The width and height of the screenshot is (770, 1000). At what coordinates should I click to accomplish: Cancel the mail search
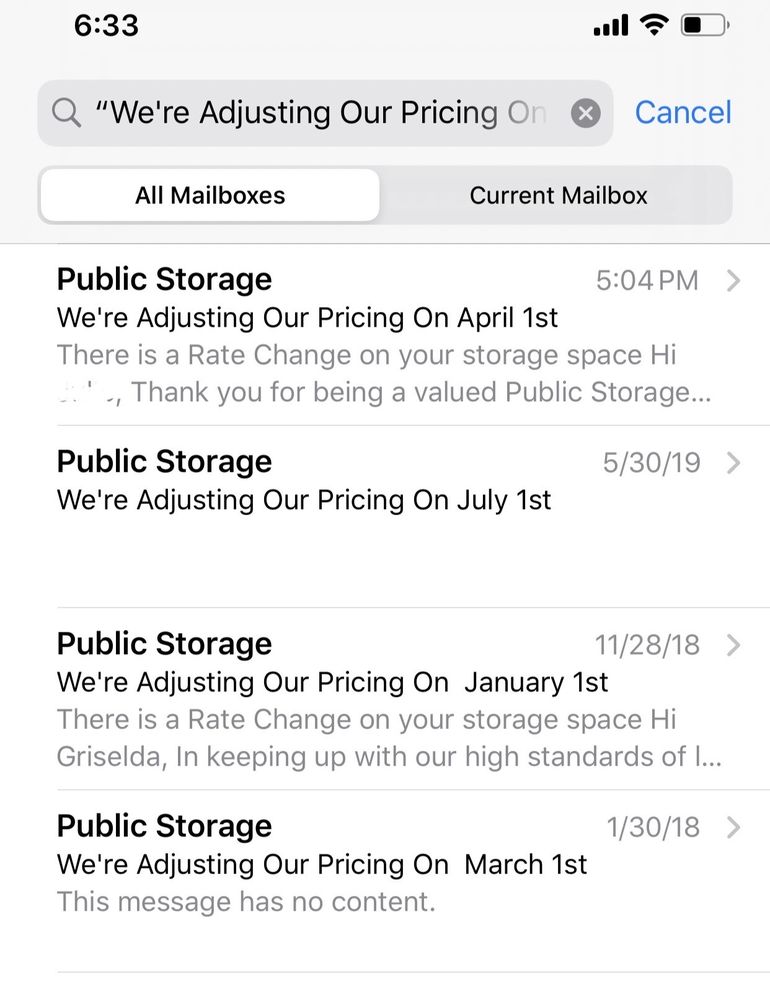coord(683,113)
